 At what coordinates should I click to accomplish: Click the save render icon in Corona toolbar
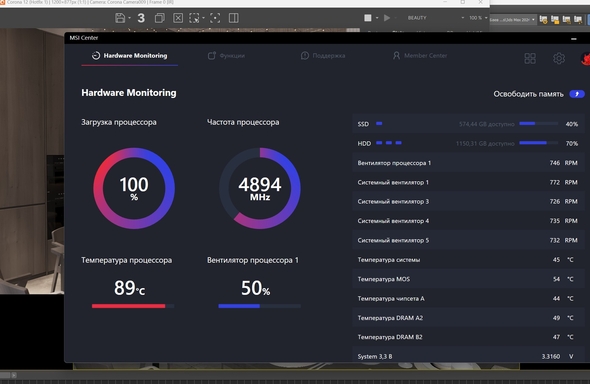[120, 18]
